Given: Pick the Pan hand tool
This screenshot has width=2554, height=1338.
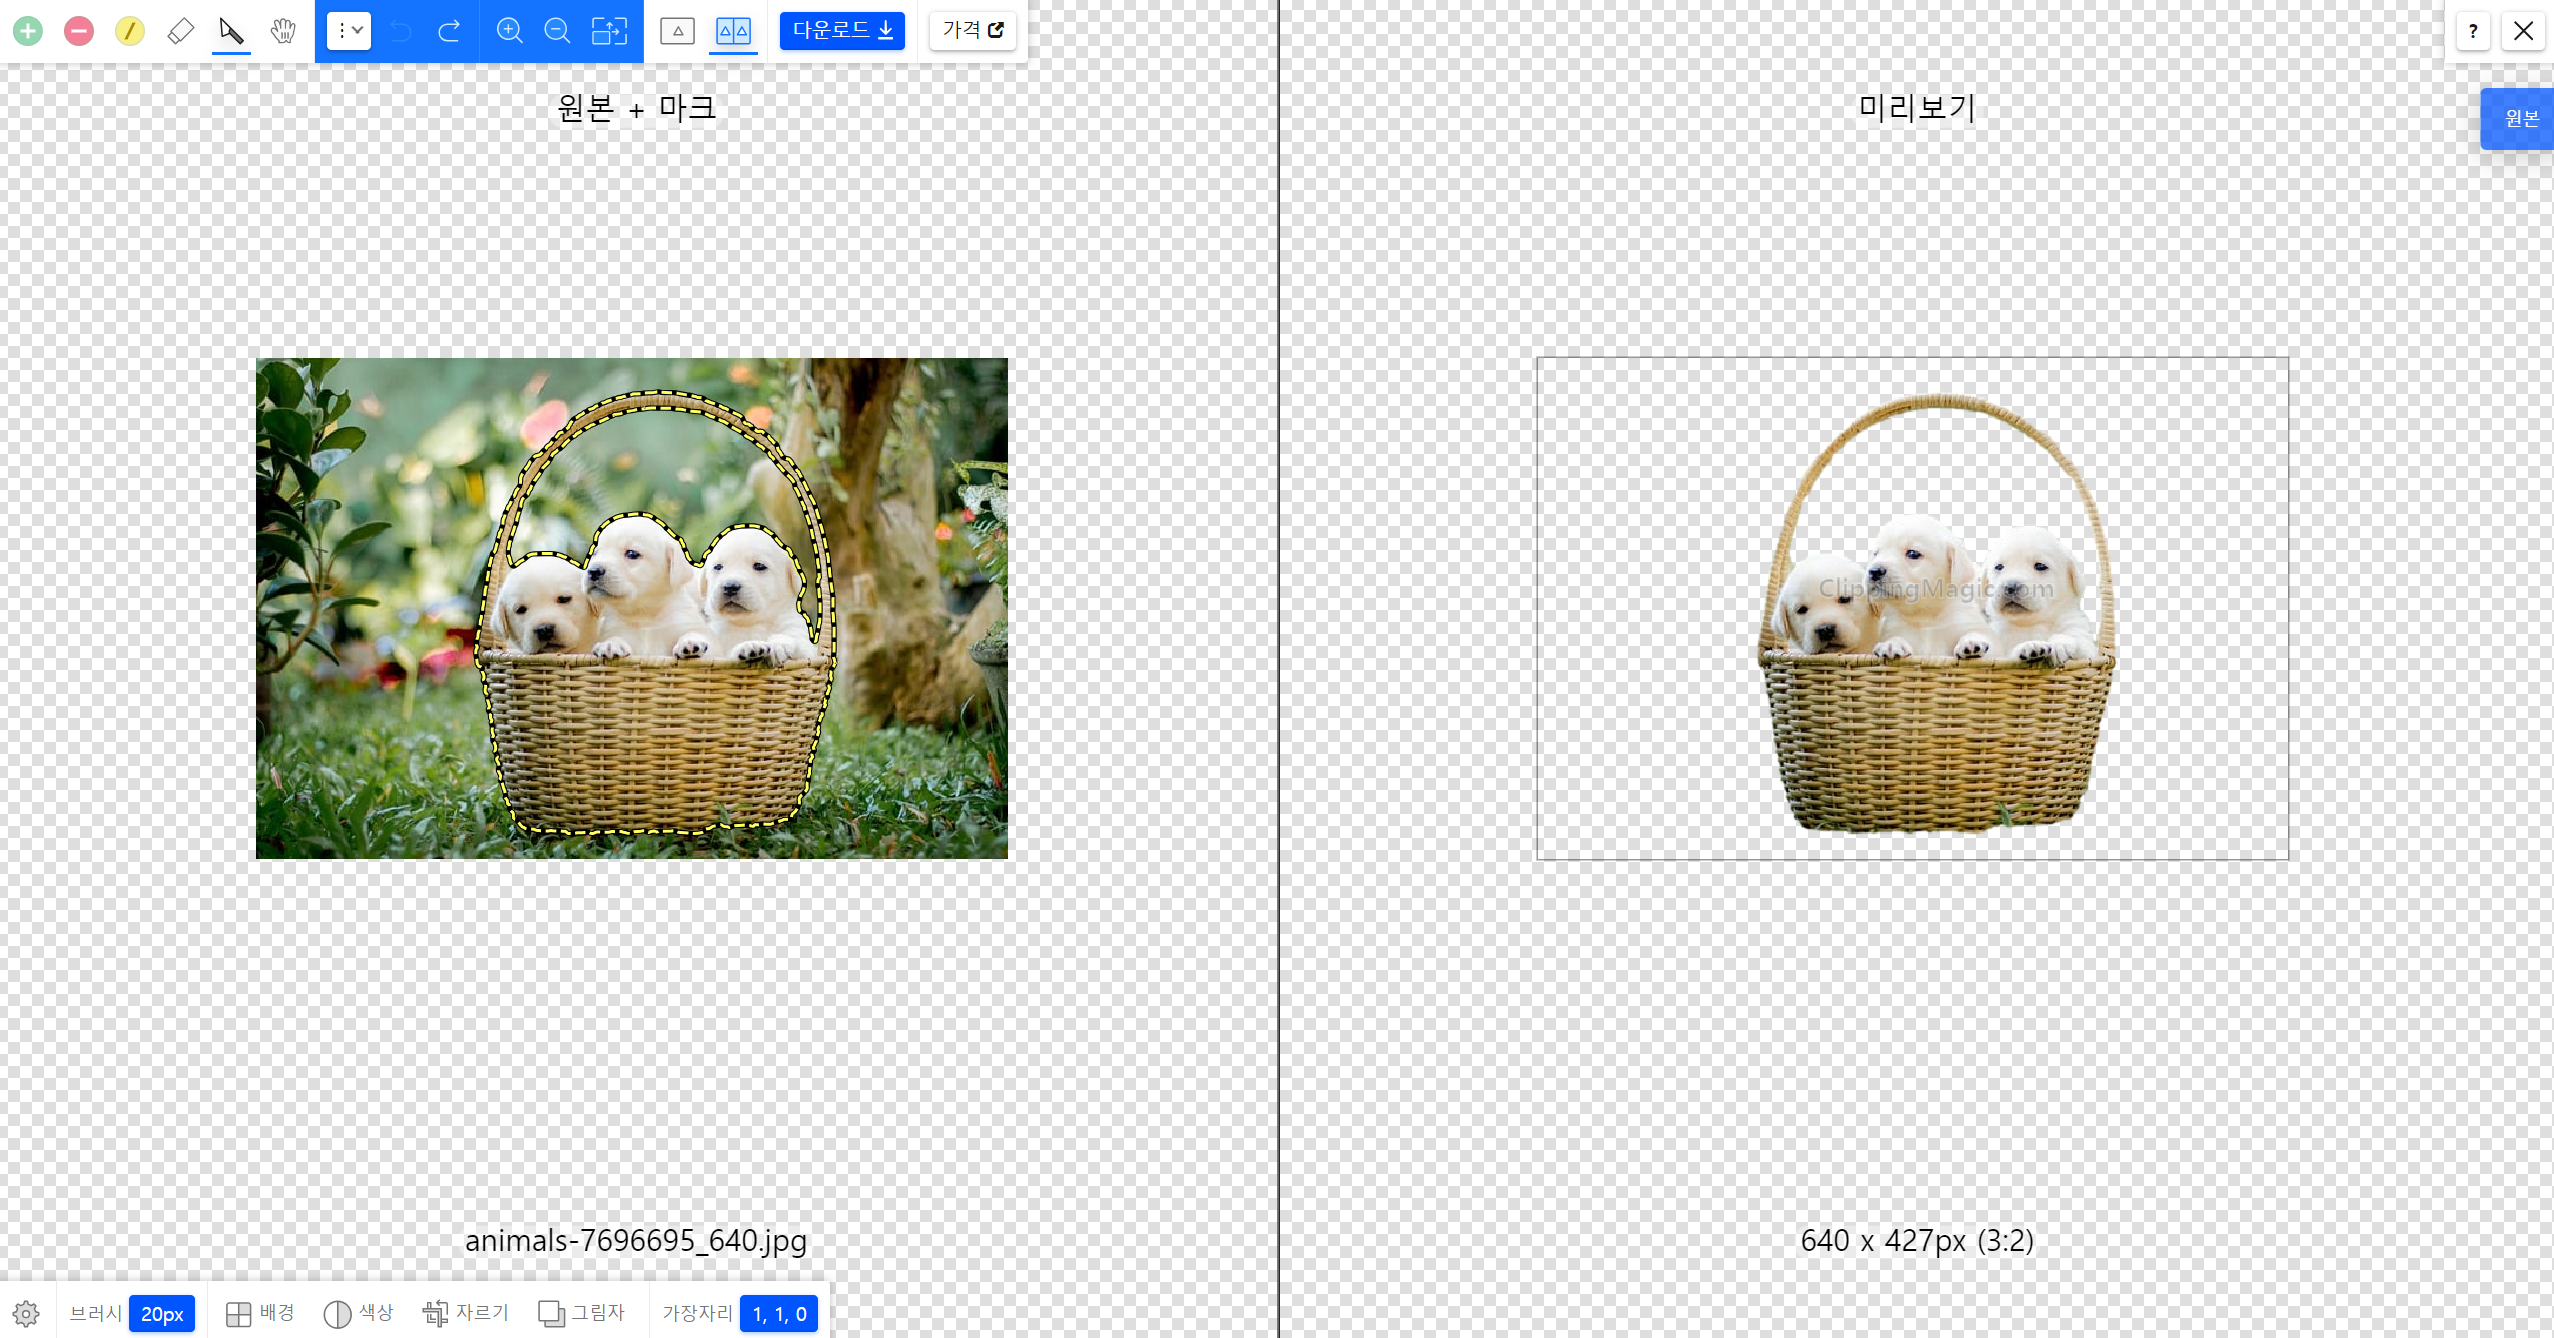Looking at the screenshot, I should click(x=283, y=31).
